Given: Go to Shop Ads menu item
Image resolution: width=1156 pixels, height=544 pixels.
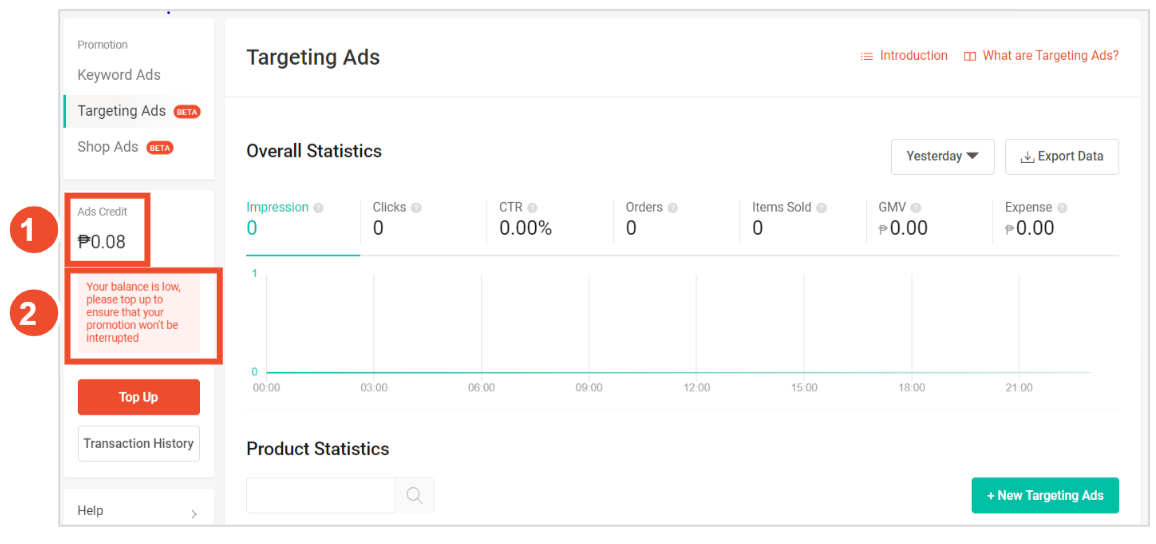Looking at the screenshot, I should click(108, 147).
